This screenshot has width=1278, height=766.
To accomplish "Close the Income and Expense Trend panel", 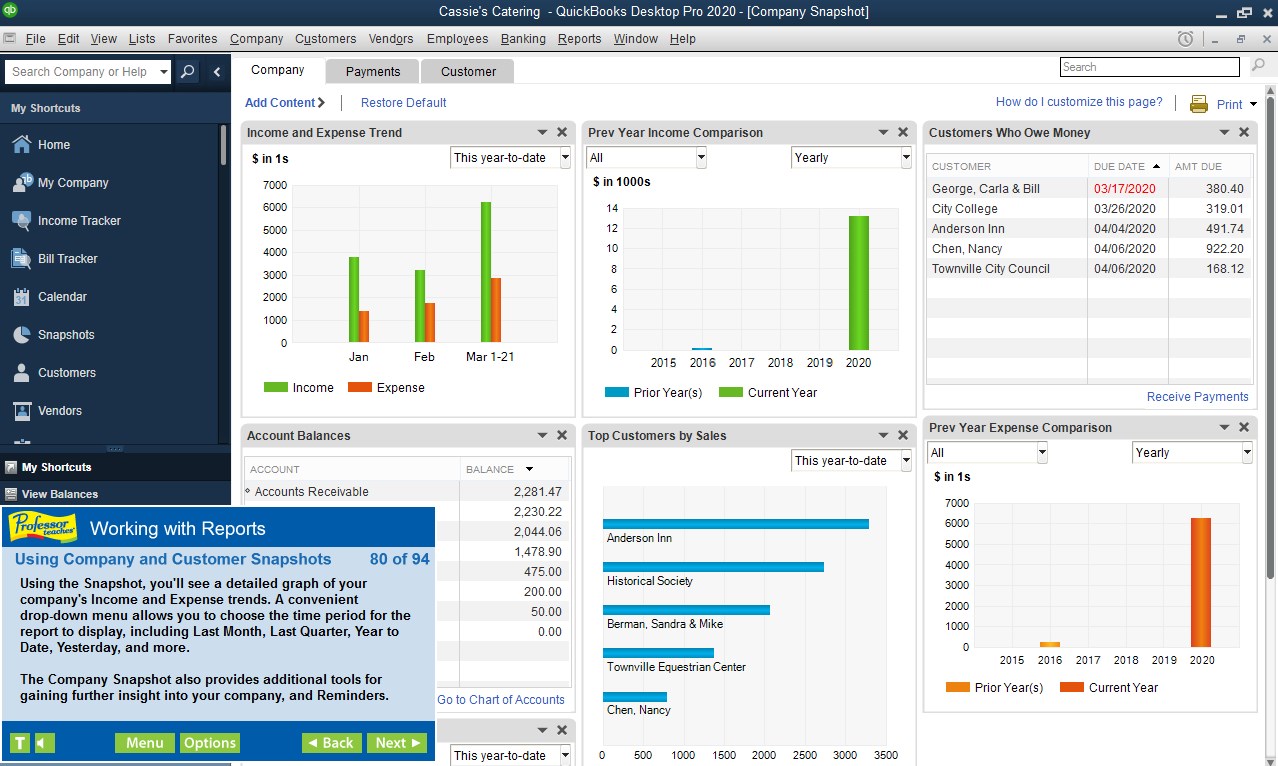I will (562, 132).
